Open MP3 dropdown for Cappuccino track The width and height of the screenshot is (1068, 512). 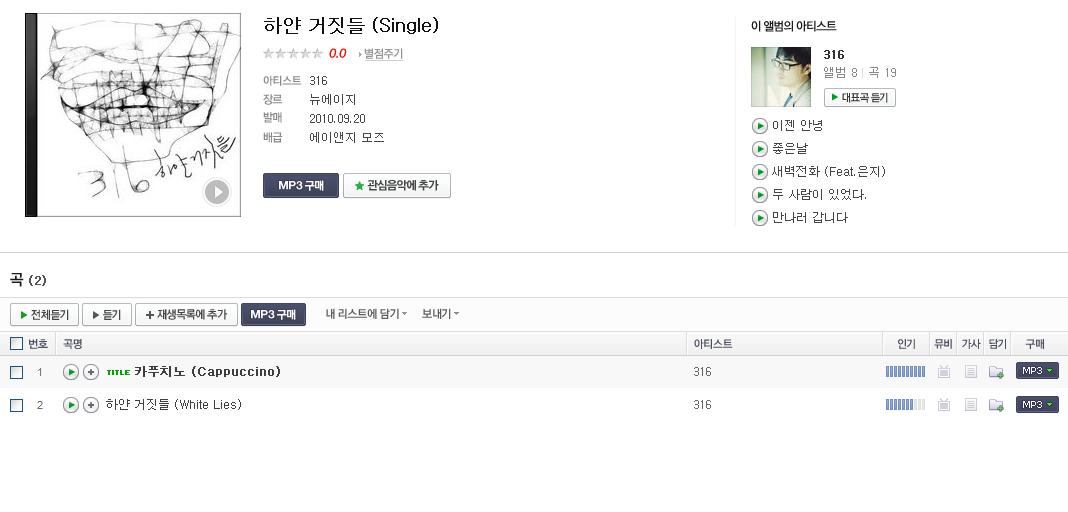tap(1037, 371)
